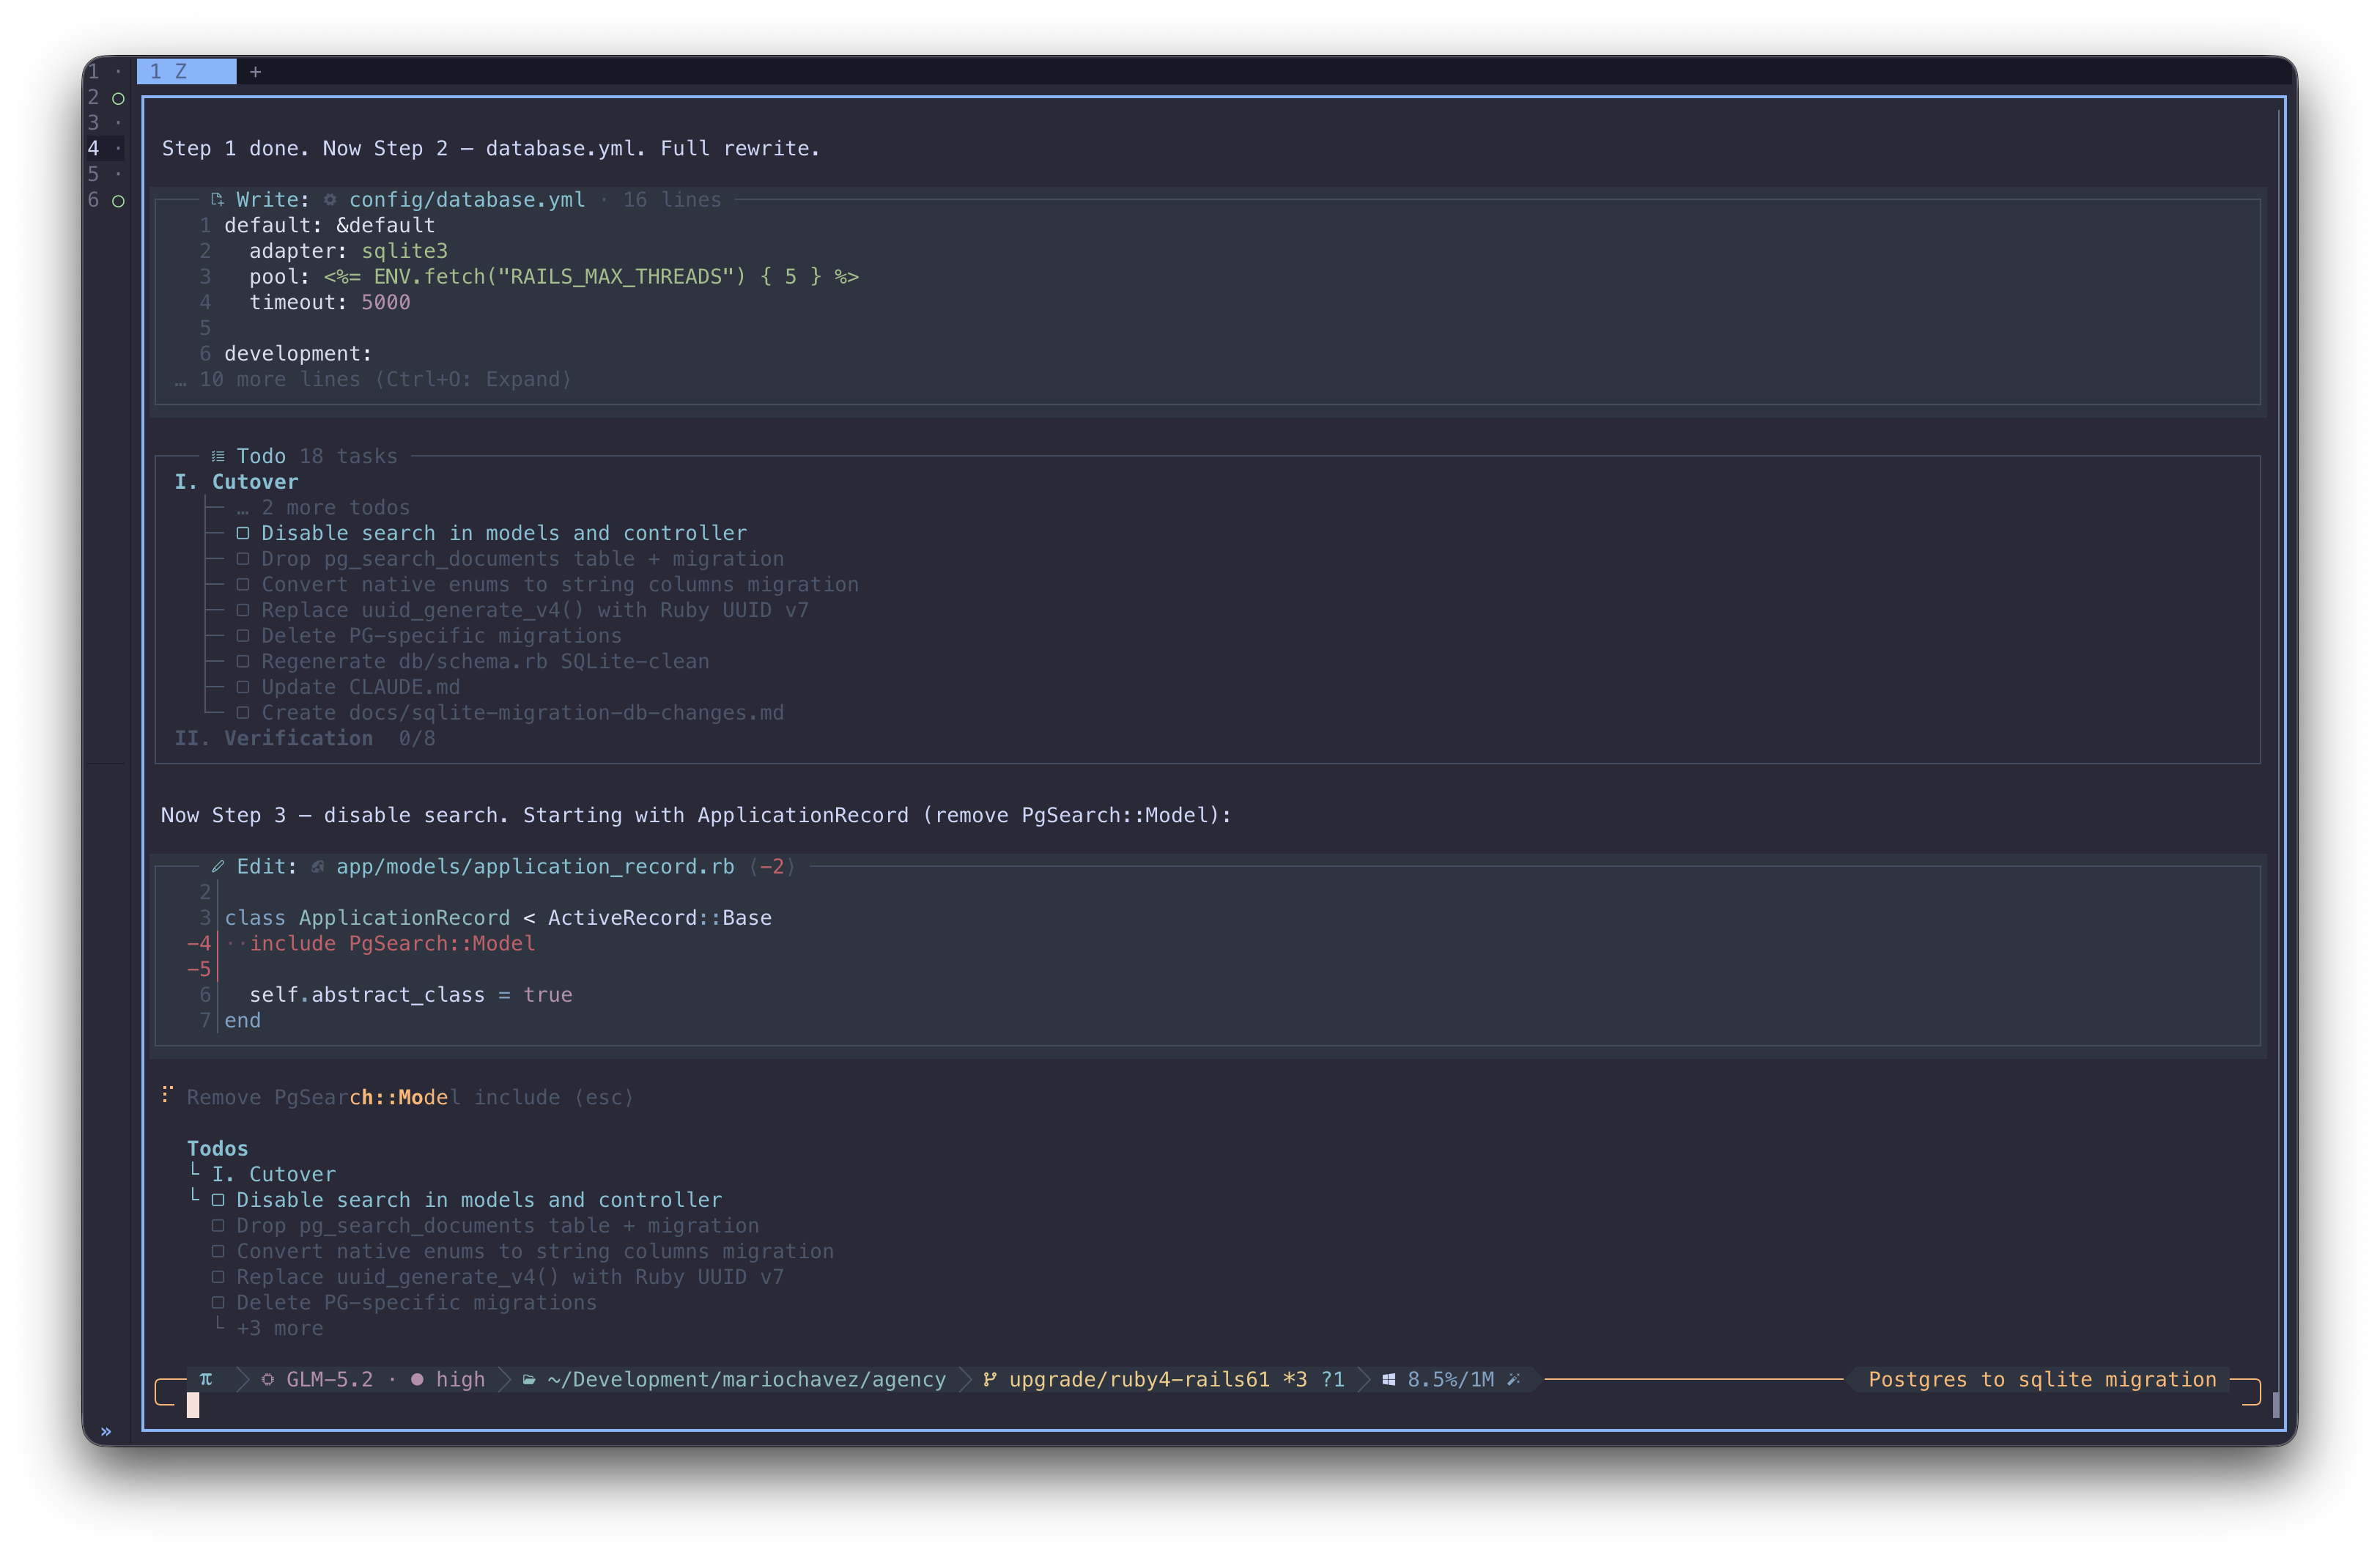Screen dimensions: 2380x1555
Task: Collapse 'I. Cutover' under the Todos heading
Action: click(273, 1174)
